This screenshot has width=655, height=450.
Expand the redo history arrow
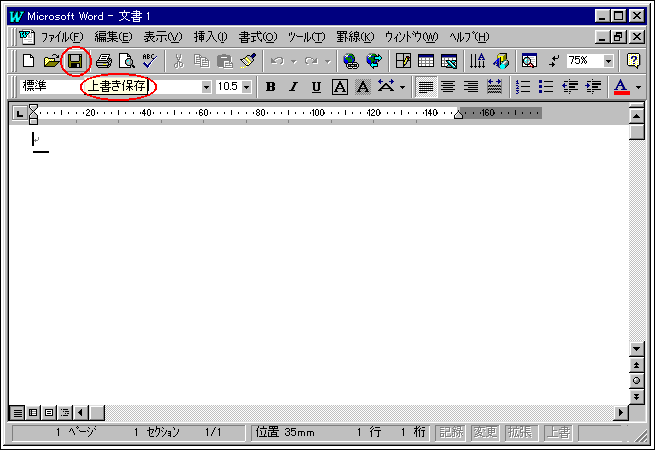pyautogui.click(x=328, y=61)
